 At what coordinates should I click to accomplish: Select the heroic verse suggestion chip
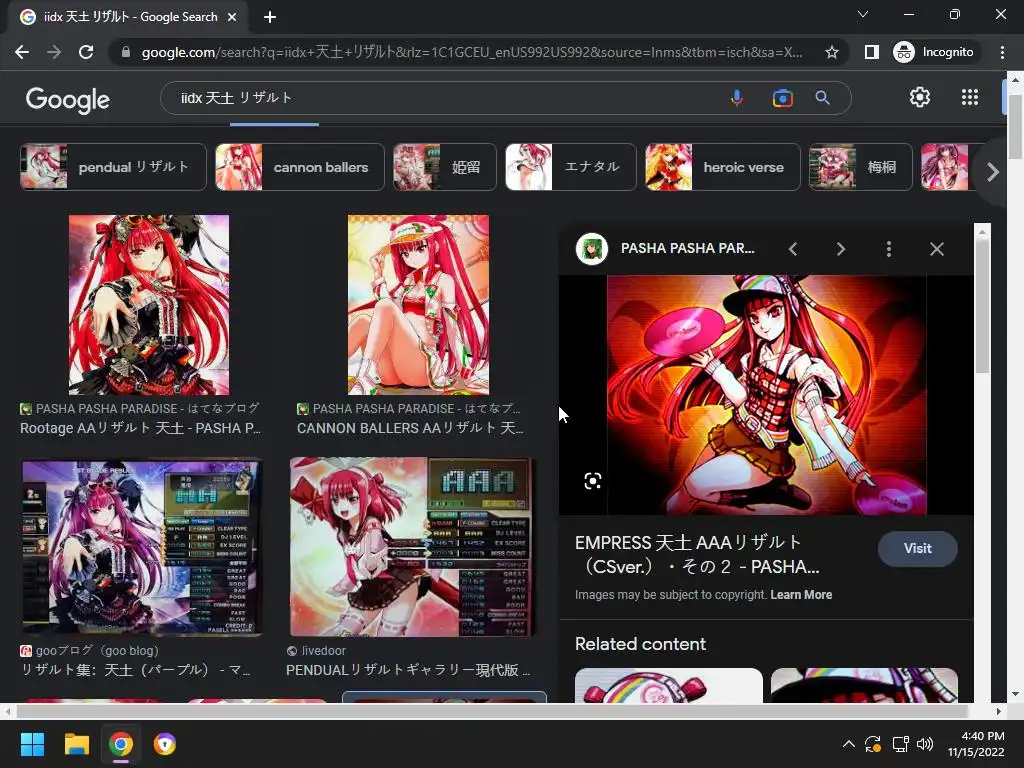point(722,167)
